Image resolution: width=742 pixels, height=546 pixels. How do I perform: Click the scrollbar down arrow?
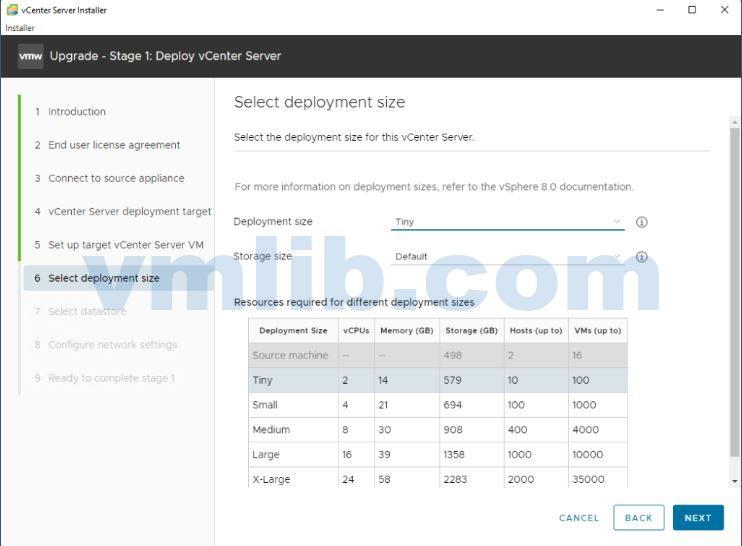click(734, 481)
